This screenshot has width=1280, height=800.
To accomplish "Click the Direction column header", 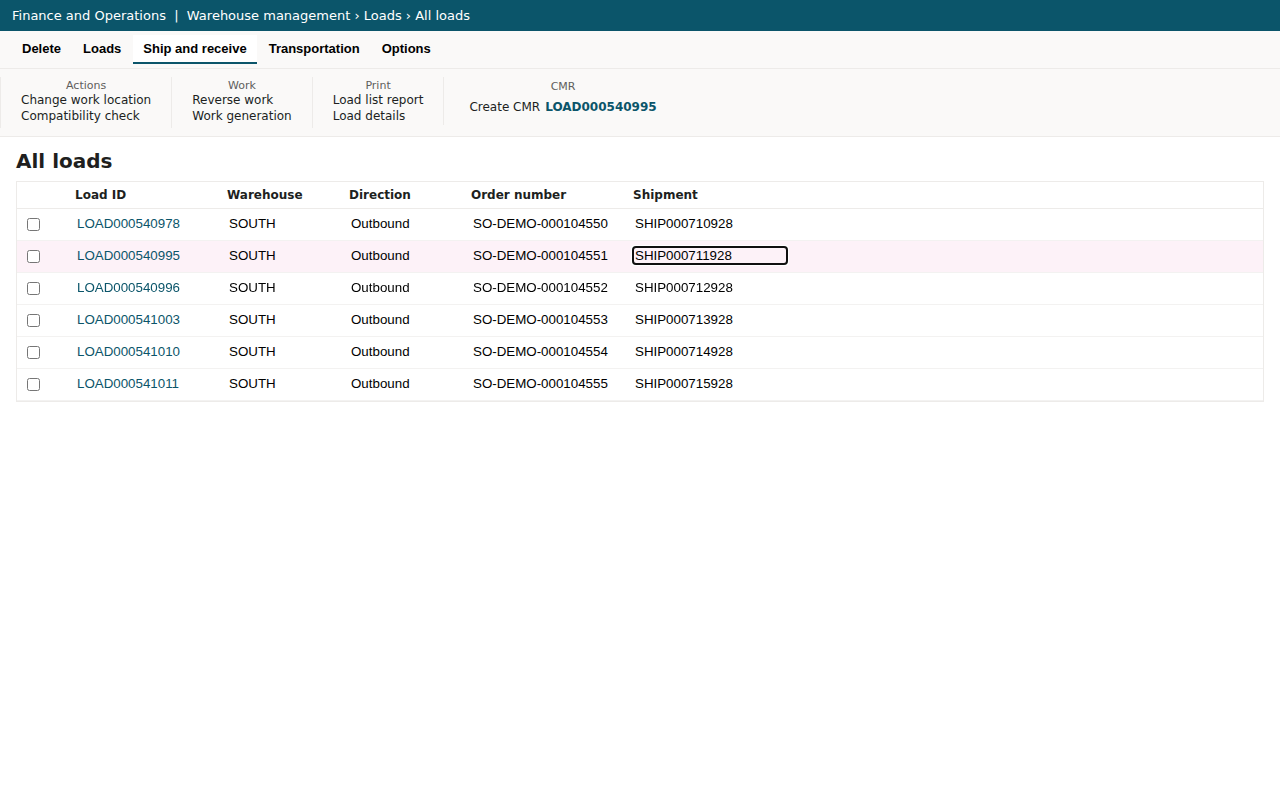I will point(380,195).
